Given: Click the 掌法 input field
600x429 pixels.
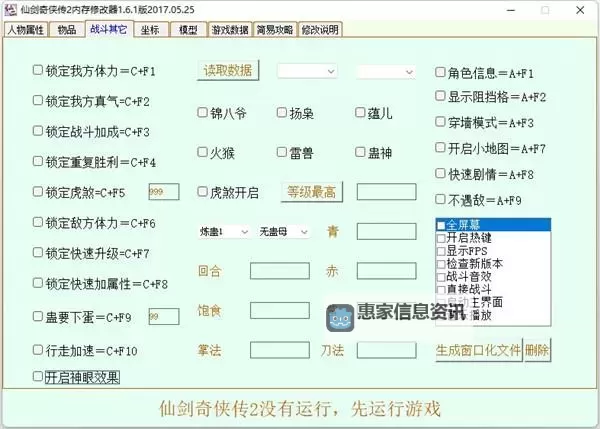Looking at the screenshot, I should 280,350.
